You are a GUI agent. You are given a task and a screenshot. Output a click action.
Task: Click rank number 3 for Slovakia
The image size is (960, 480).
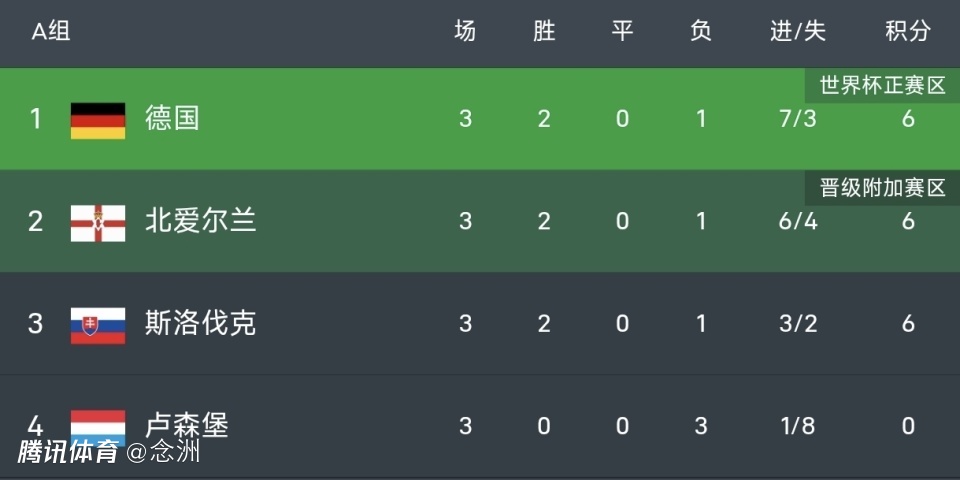pos(36,323)
